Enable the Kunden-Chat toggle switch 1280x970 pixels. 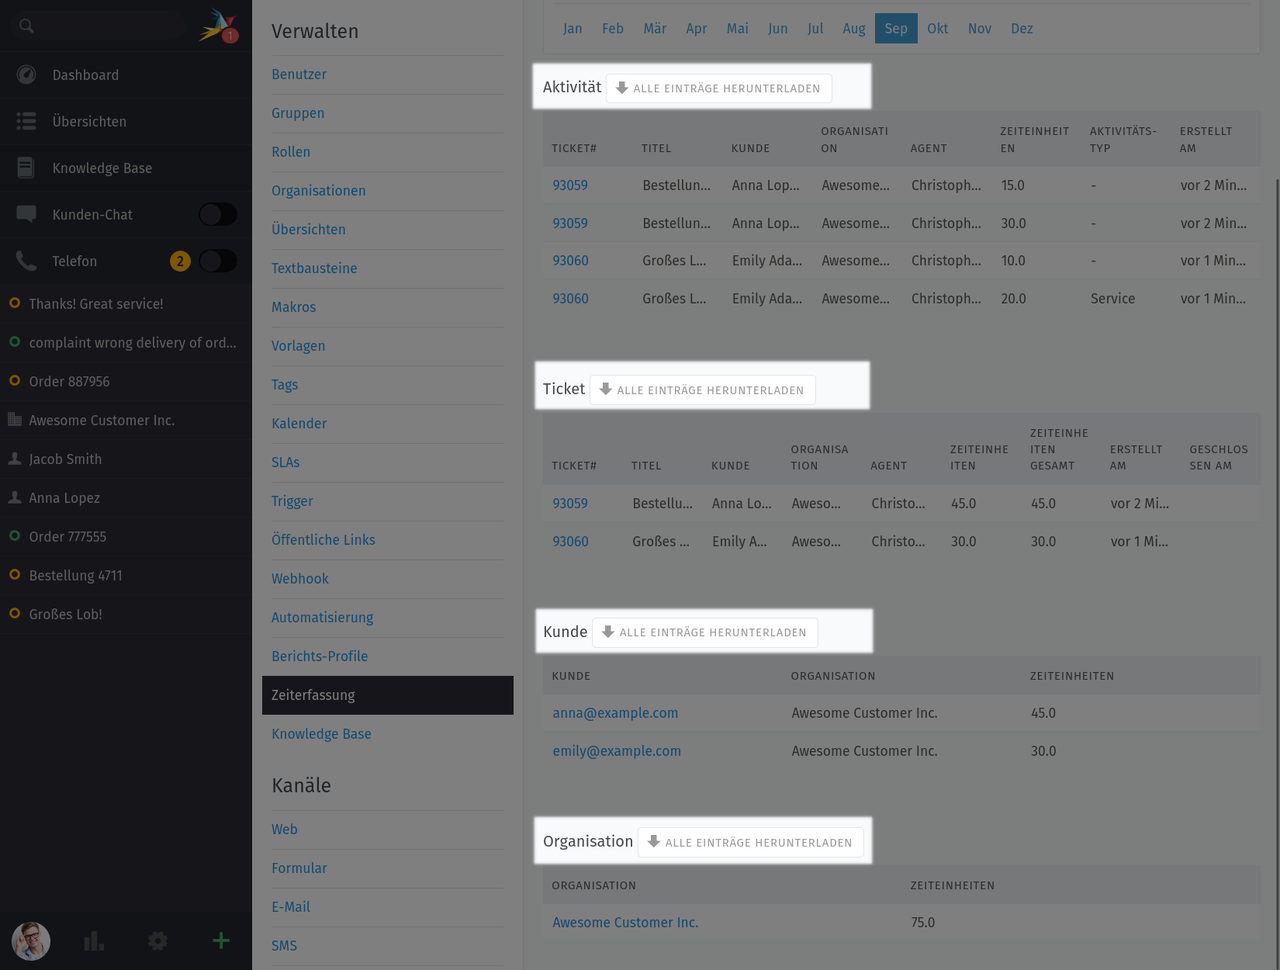point(217,214)
